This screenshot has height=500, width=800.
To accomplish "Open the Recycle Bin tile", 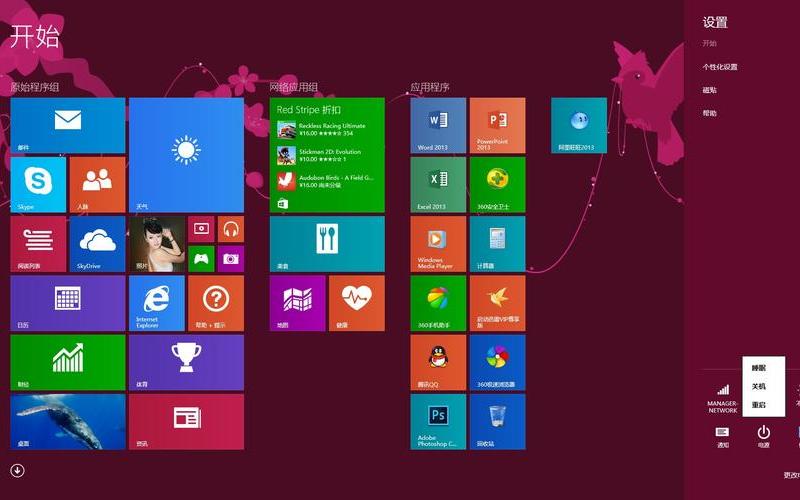I will pos(497,421).
